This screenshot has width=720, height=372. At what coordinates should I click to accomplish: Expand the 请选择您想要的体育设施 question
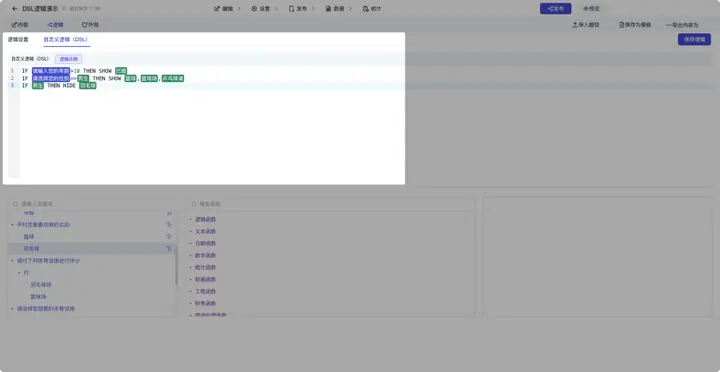point(12,309)
